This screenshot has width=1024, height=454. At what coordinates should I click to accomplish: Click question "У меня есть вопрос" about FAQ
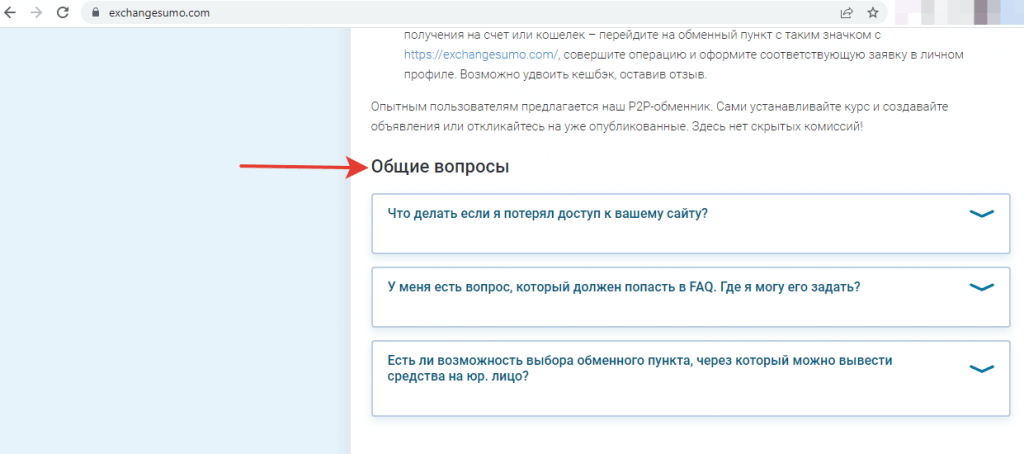pyautogui.click(x=623, y=286)
